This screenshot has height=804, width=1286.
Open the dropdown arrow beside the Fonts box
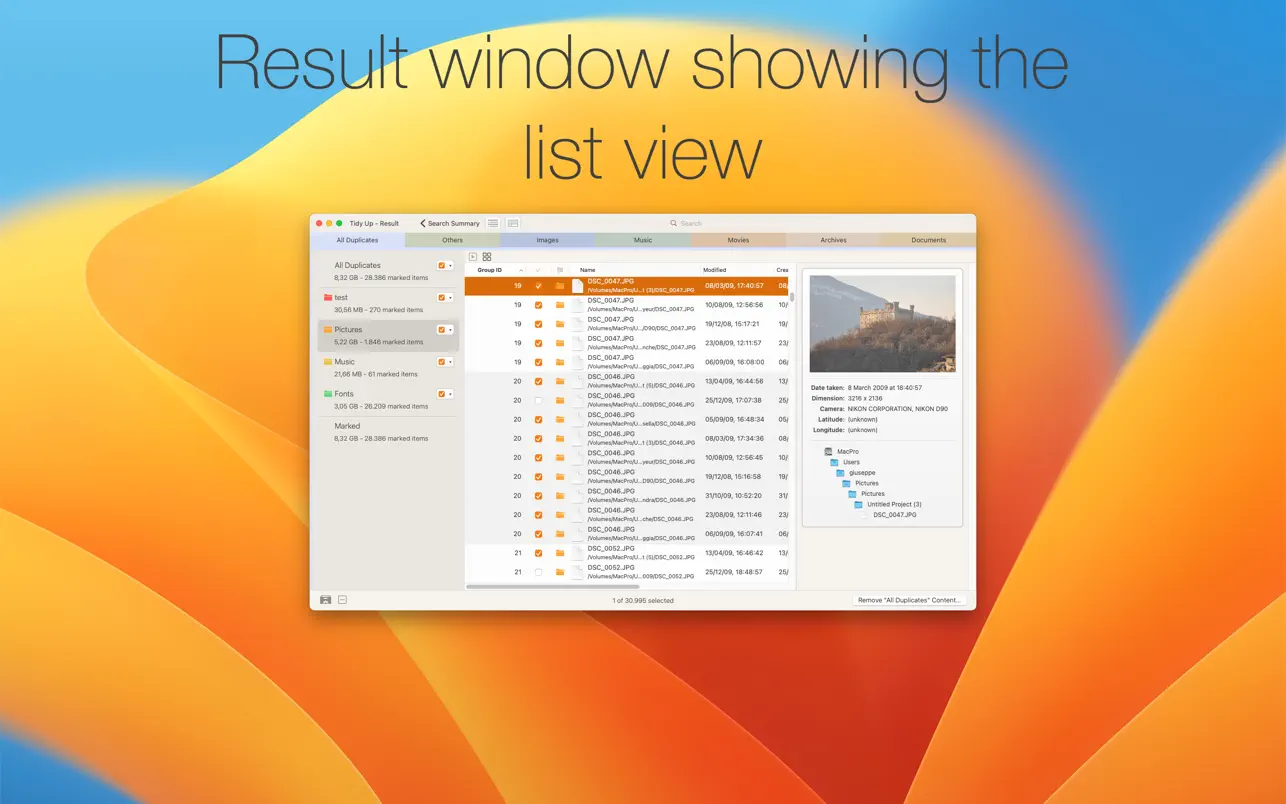pyautogui.click(x=451, y=394)
